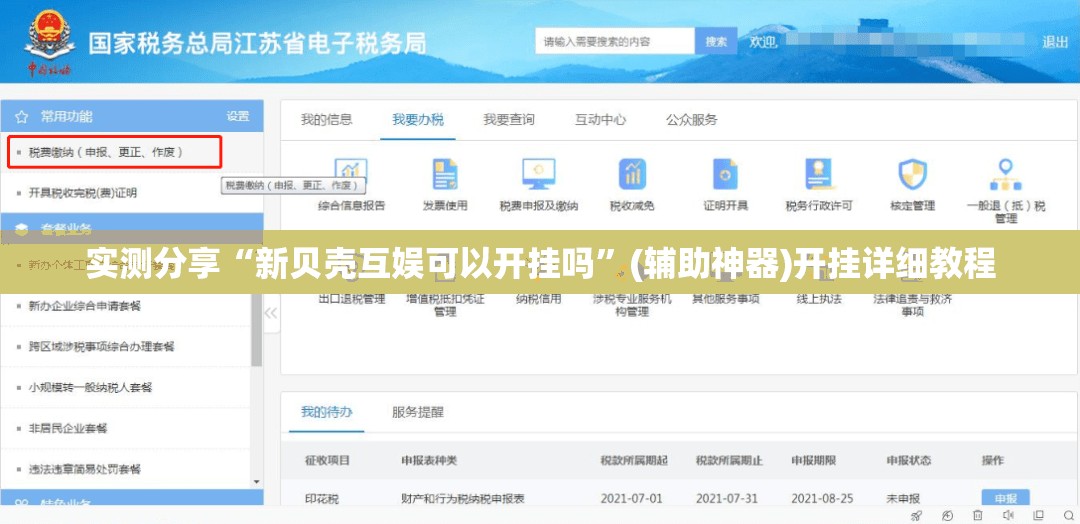
Task: Click the 其他服务事项 label
Action: pyautogui.click(x=725, y=299)
